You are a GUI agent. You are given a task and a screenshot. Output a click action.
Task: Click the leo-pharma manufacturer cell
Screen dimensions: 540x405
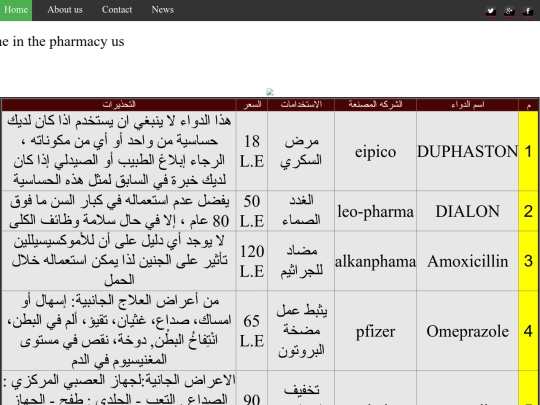pyautogui.click(x=375, y=211)
